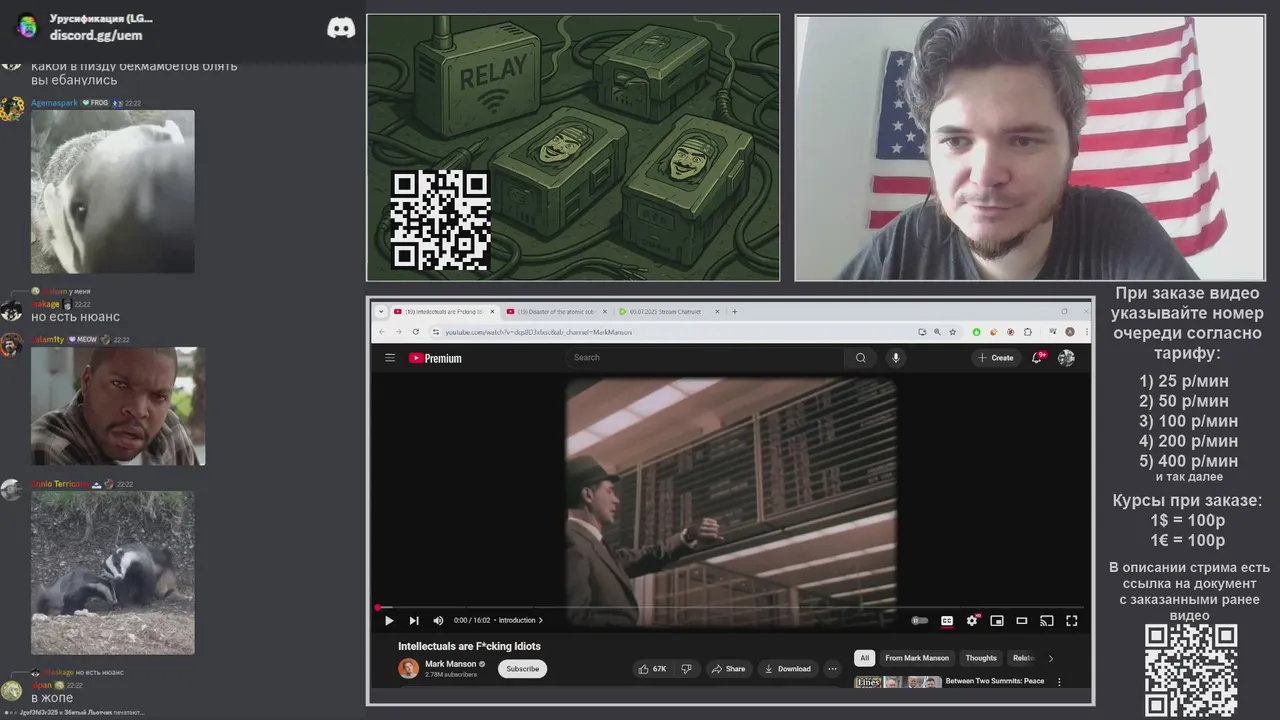
Task: Switch to Disaster of the atomic sub tab
Action: coord(555,311)
